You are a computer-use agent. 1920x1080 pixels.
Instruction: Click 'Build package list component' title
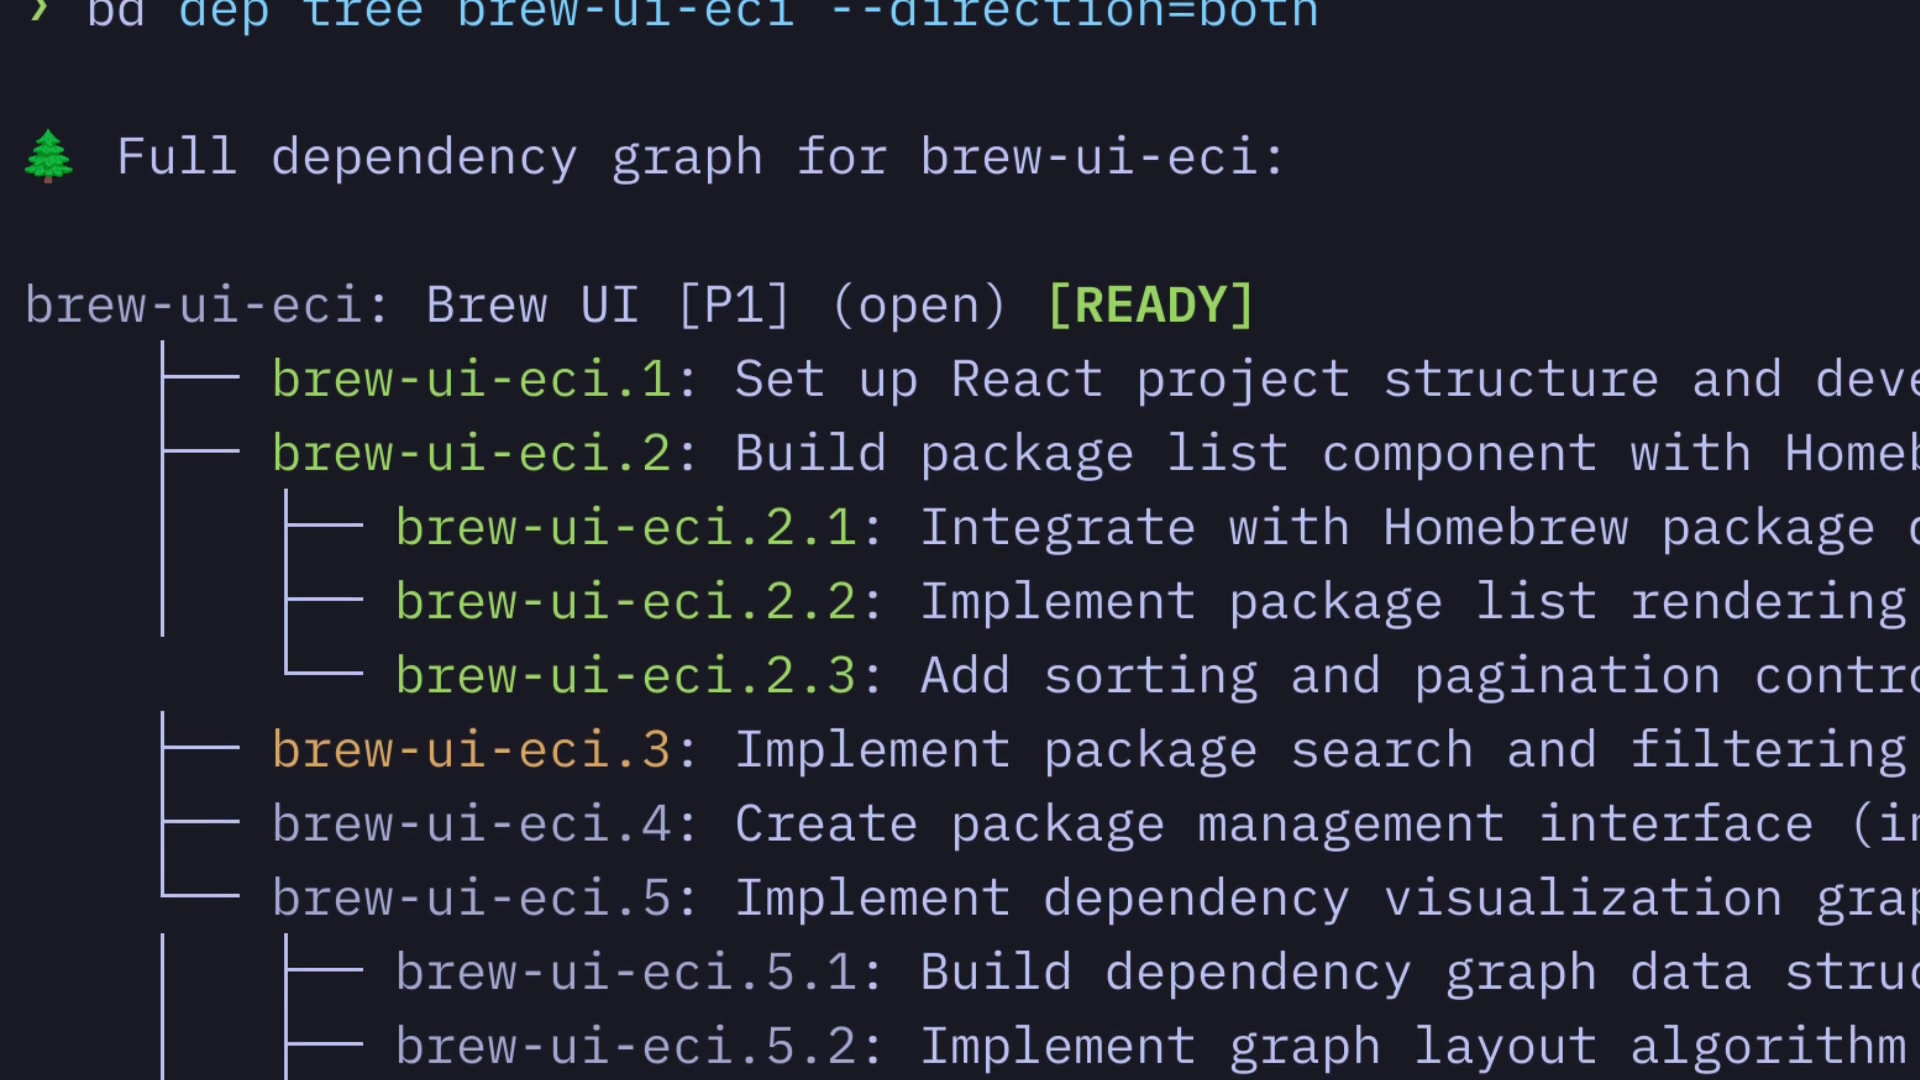1166,455
